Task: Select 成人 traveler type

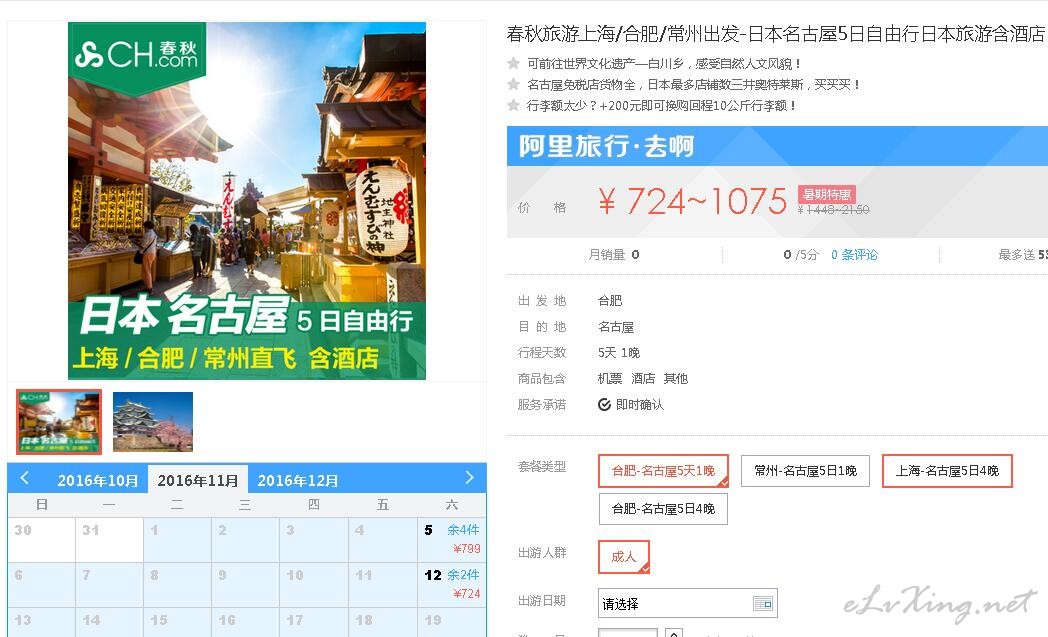Action: 624,557
